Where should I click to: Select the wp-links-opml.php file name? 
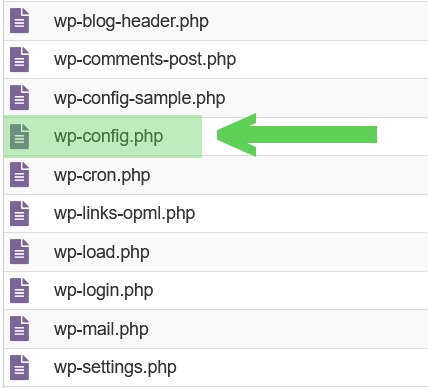coord(125,214)
